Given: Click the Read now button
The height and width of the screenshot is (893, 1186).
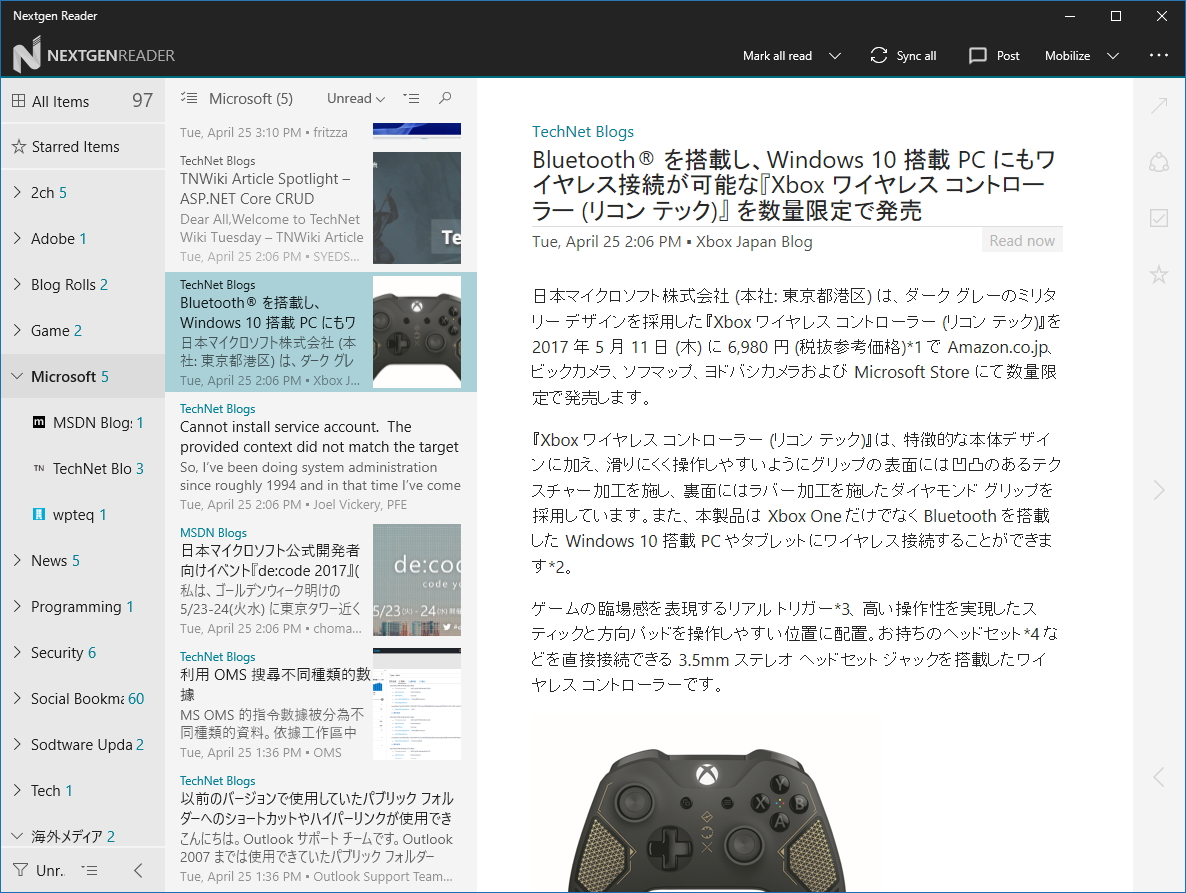Looking at the screenshot, I should [1021, 239].
